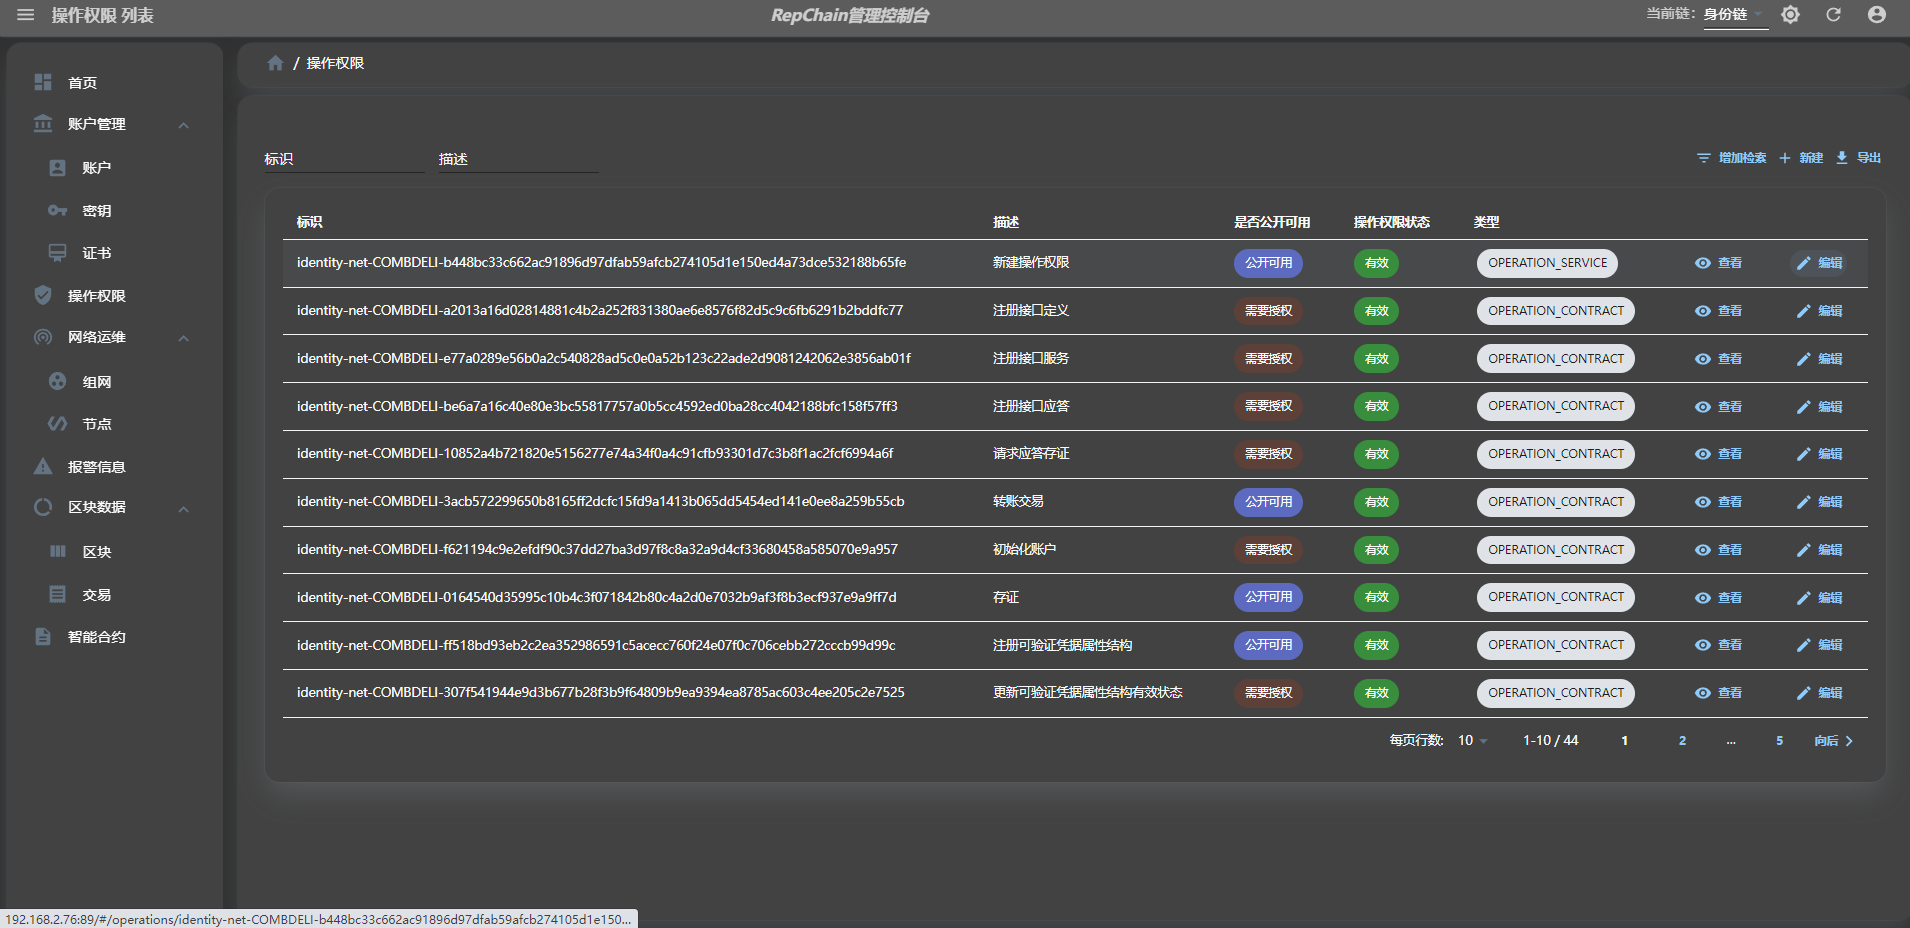Viewport: 1910px width, 928px height.
Task: Edit the 新建操作权限 row
Action: (1819, 263)
